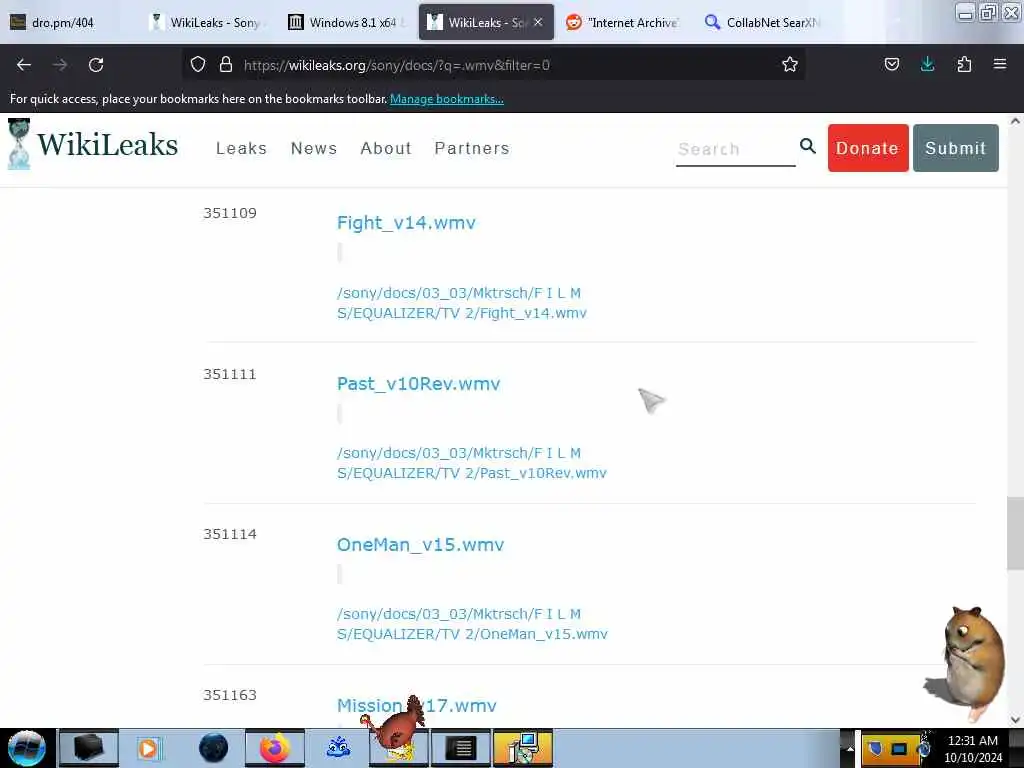This screenshot has height=768, width=1024.
Task: Open the News navigation item
Action: (314, 148)
